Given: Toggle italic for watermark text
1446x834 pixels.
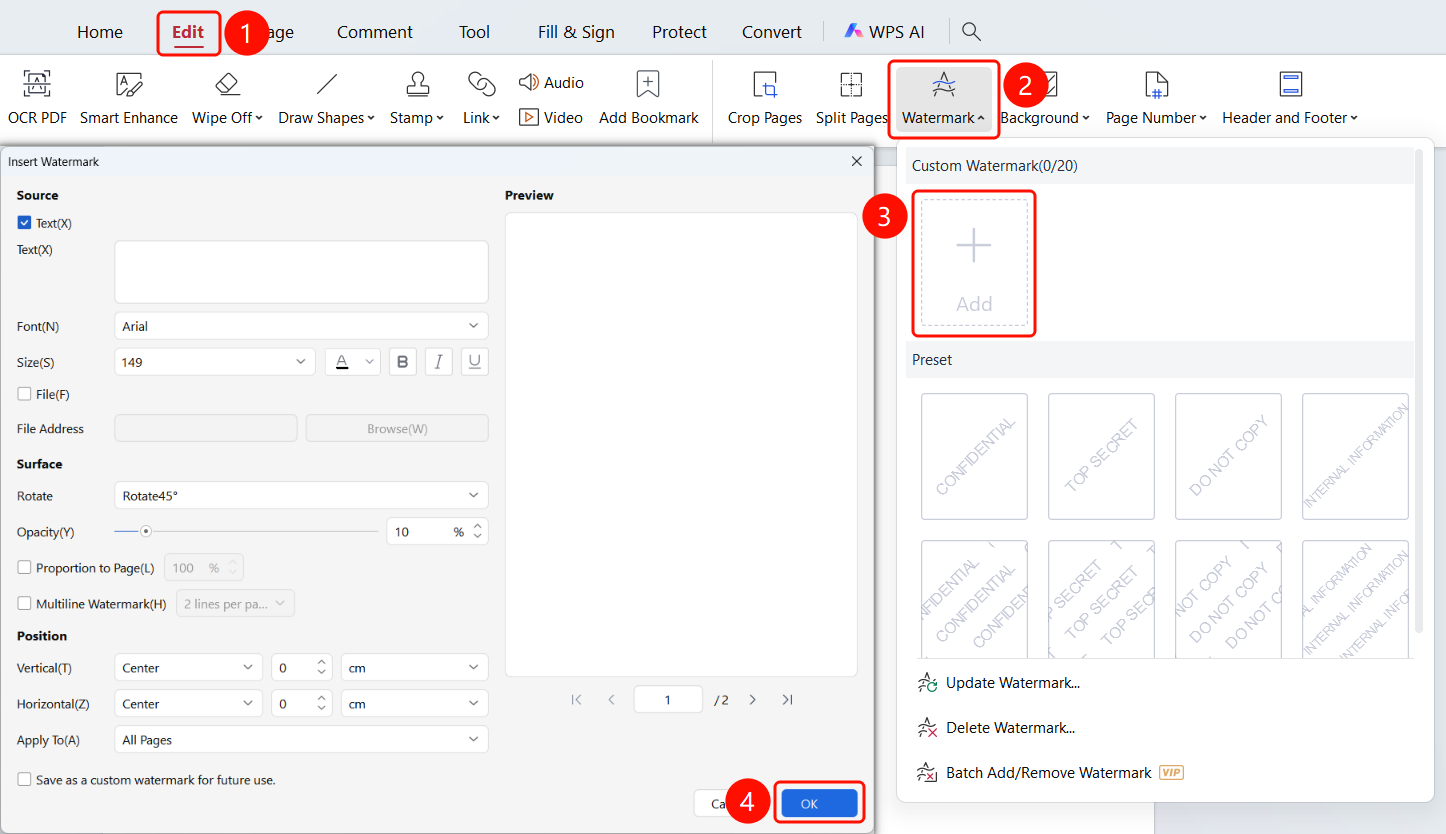Looking at the screenshot, I should click(x=438, y=362).
